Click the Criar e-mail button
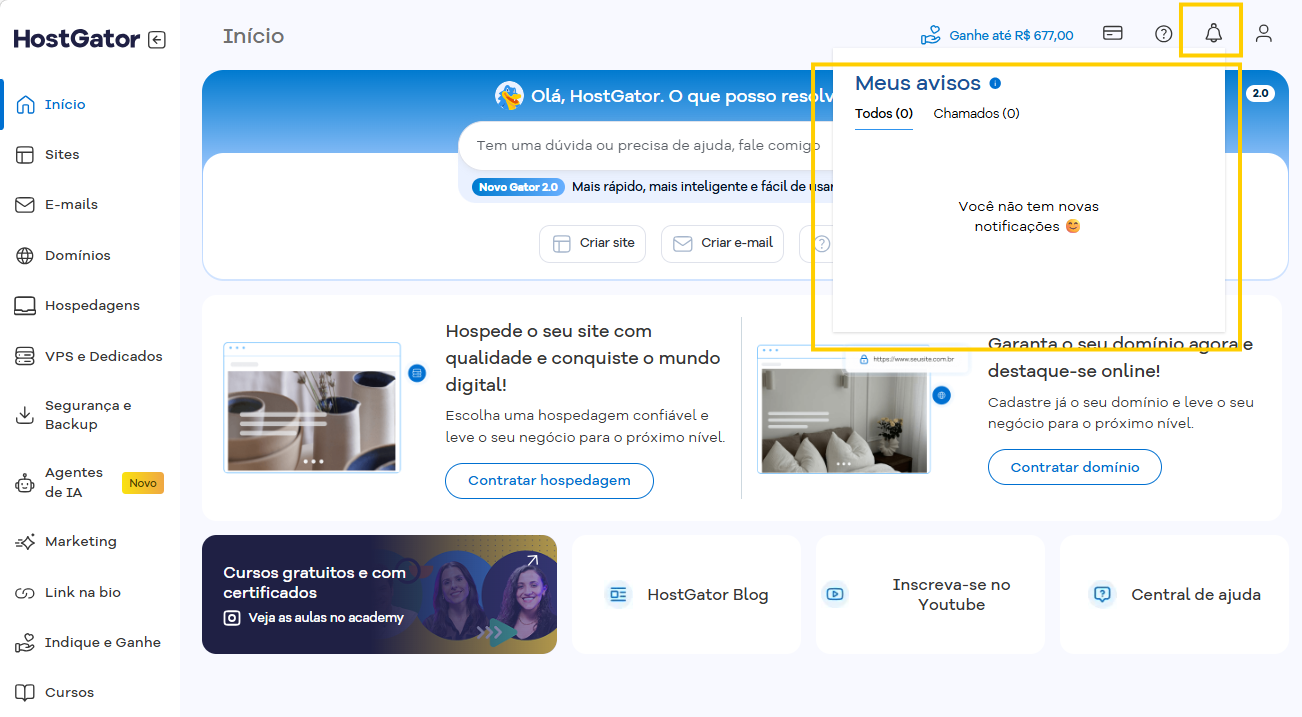The height and width of the screenshot is (717, 1302). coord(722,243)
